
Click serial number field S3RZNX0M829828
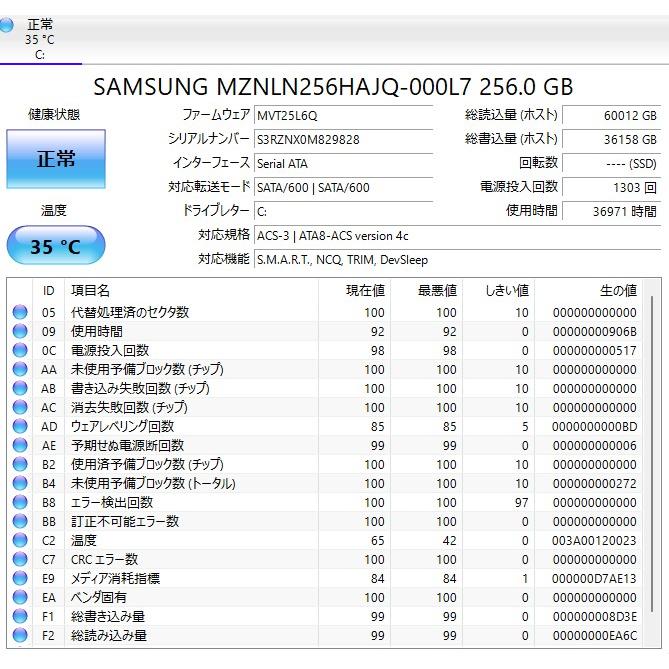[343, 140]
